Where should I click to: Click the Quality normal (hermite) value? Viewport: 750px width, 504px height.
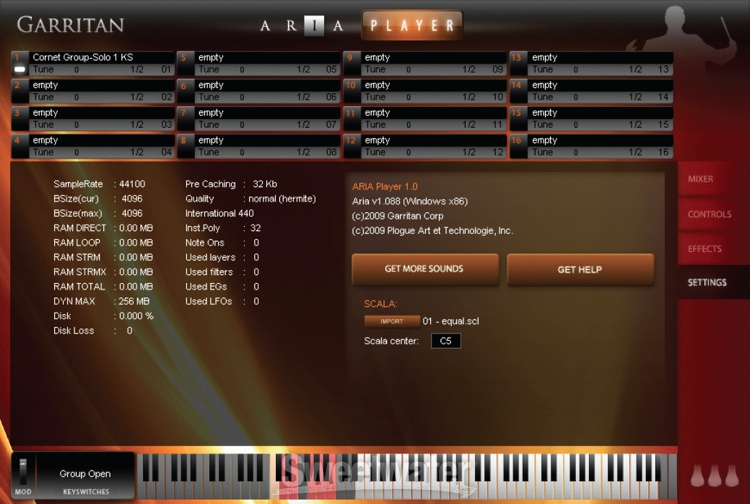click(282, 199)
